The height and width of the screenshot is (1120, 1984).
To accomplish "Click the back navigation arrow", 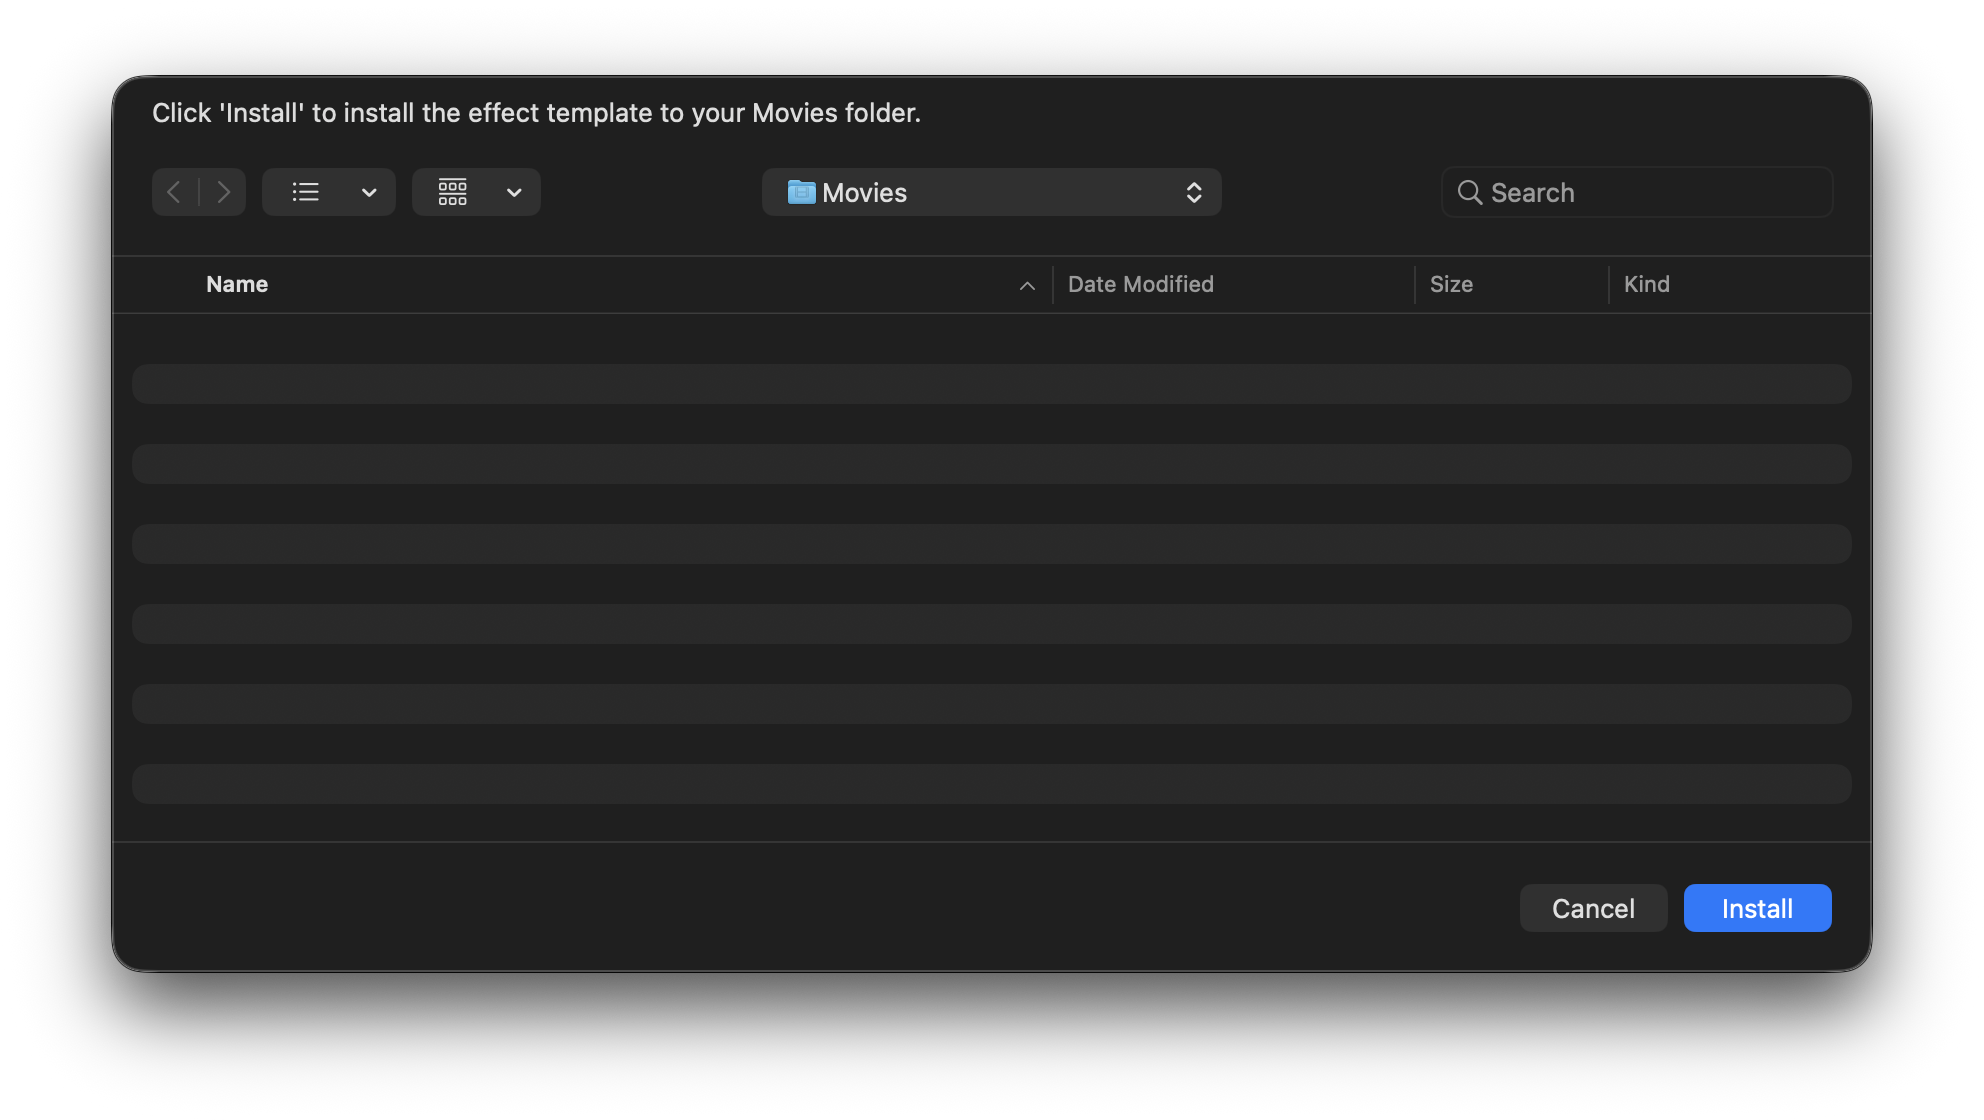I will coord(174,192).
